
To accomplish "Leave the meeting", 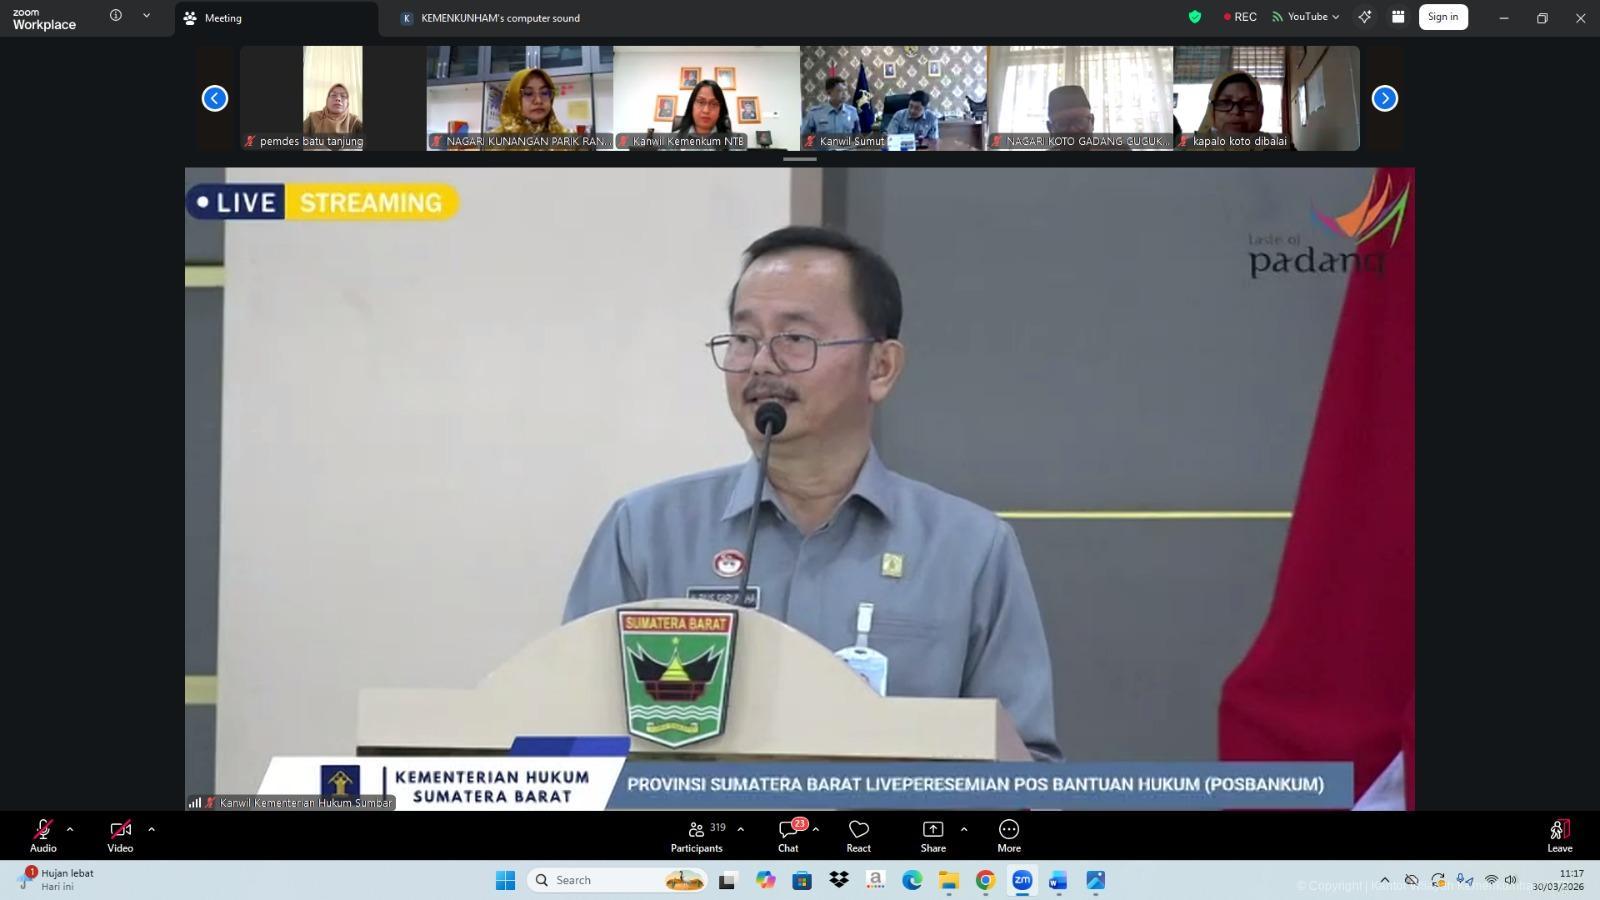I will pyautogui.click(x=1559, y=836).
